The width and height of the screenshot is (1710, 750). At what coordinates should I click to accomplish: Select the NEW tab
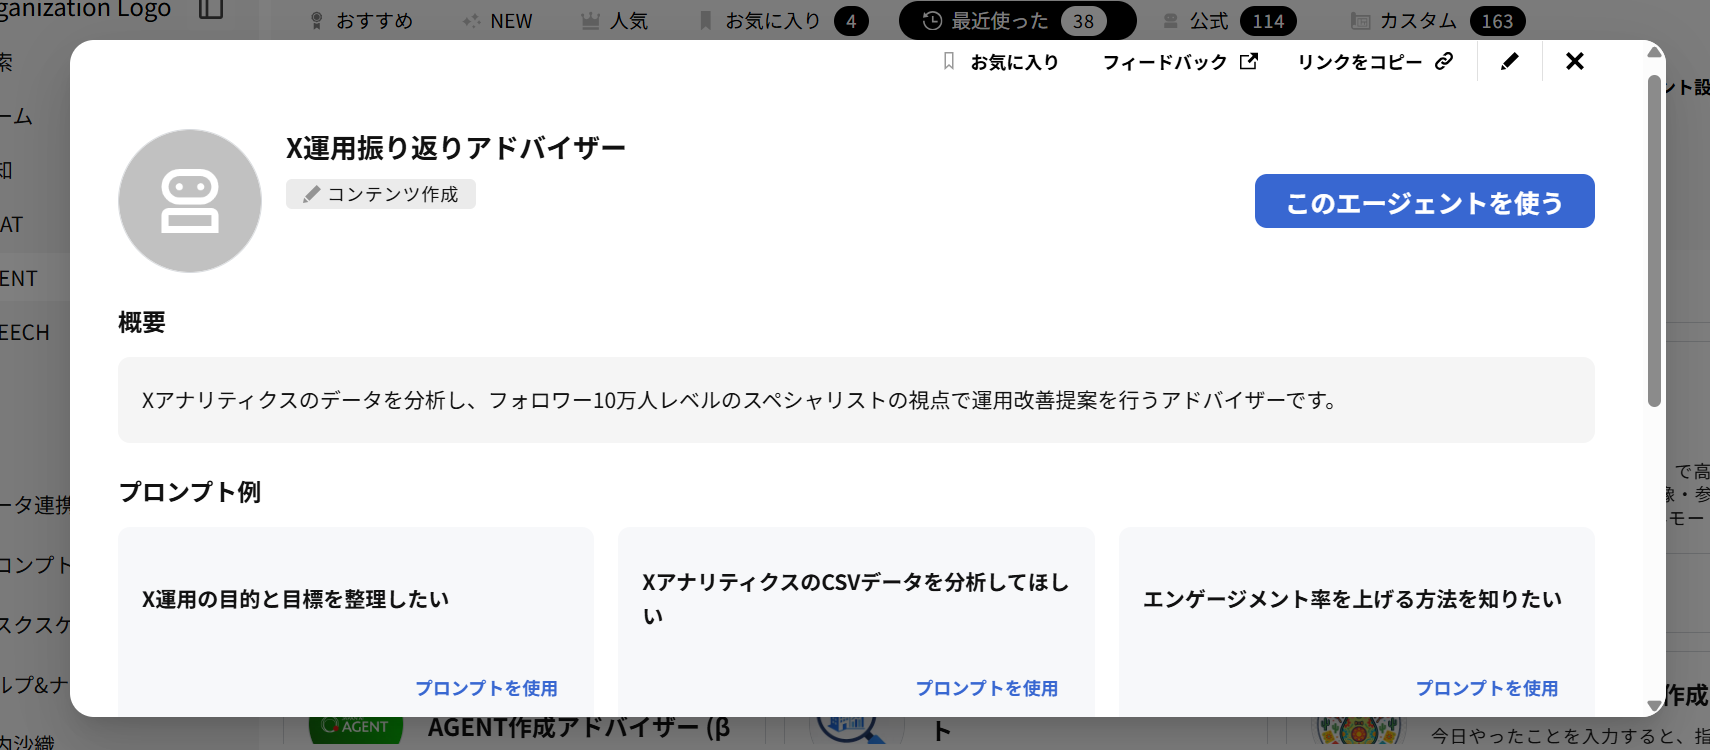pyautogui.click(x=497, y=21)
